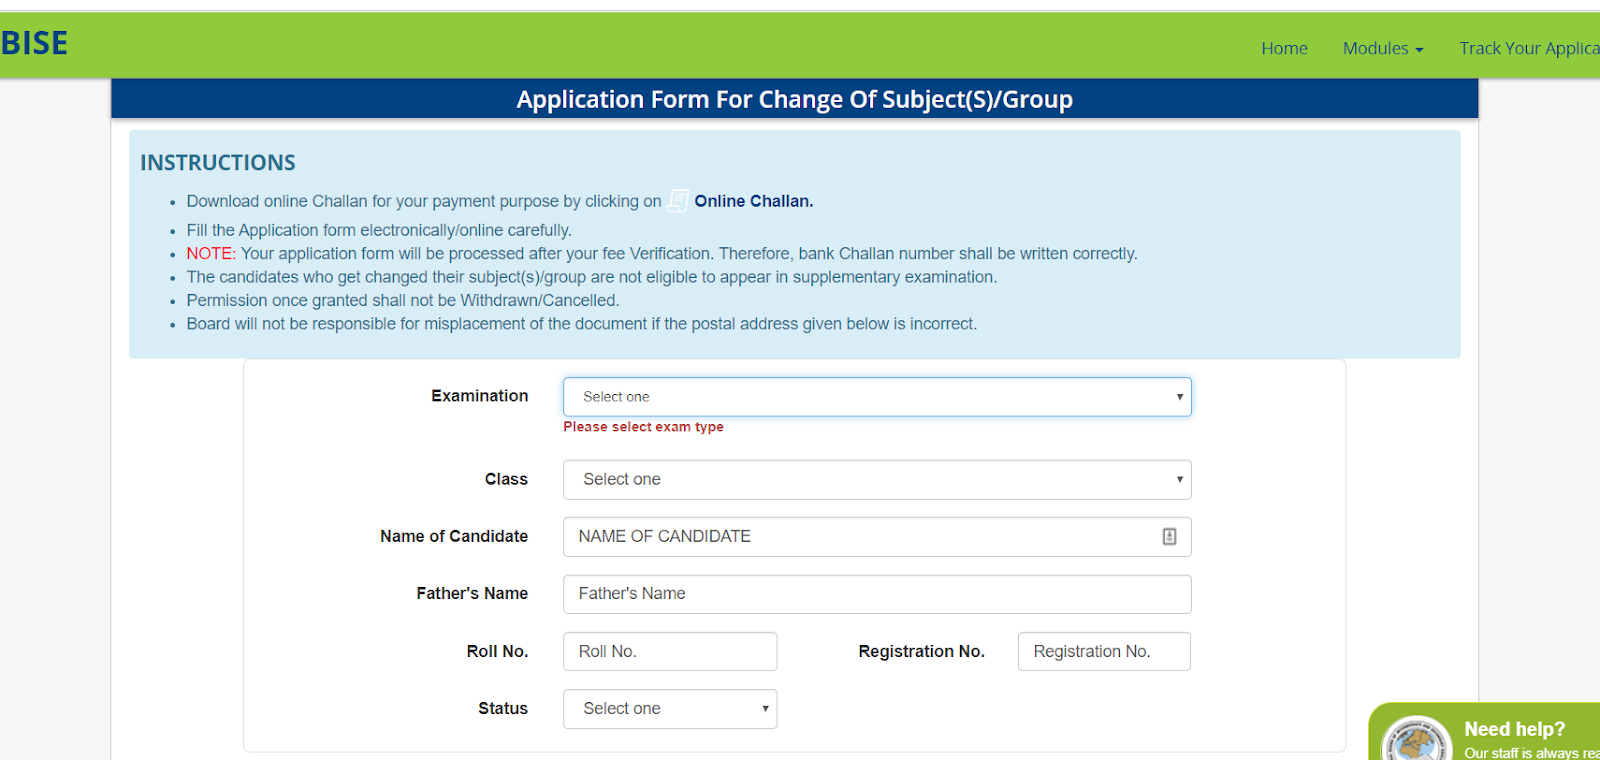The image size is (1600, 760).
Task: Go to Home in navigation bar
Action: coord(1284,48)
